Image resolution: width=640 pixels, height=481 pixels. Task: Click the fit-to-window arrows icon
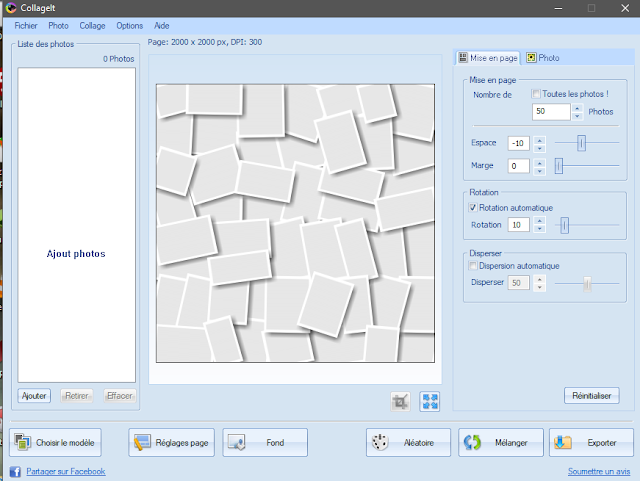point(430,402)
